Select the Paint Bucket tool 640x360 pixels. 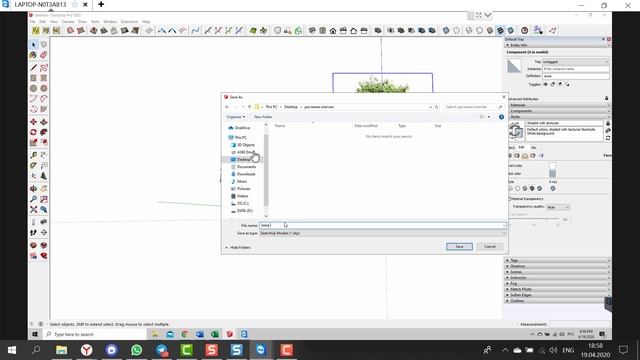pyautogui.click(x=33, y=55)
